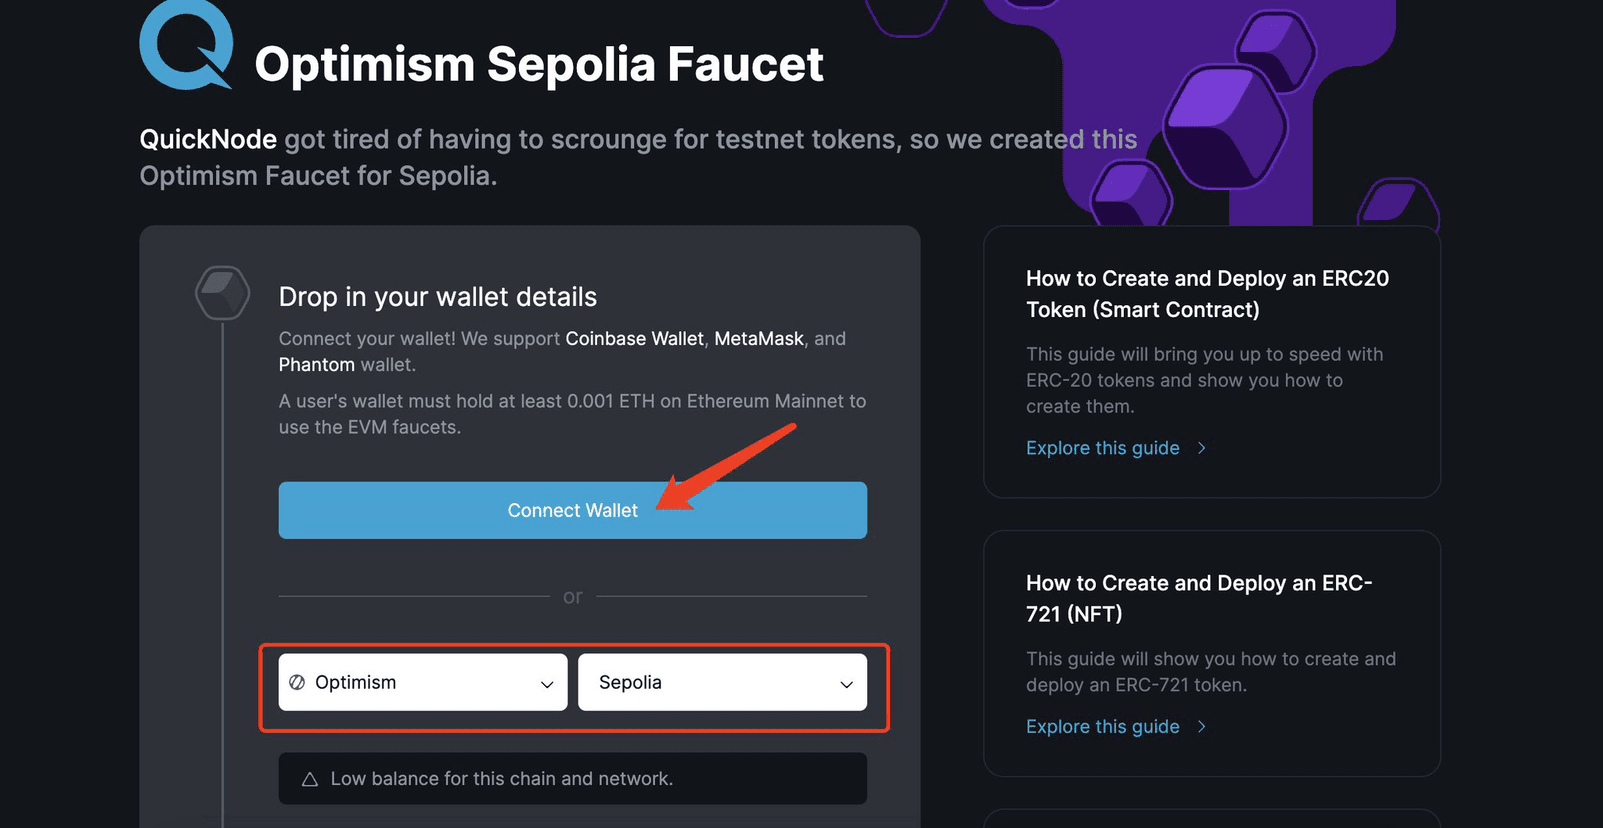Click the bold QuickNode text in the intro
The image size is (1603, 828).
(208, 139)
